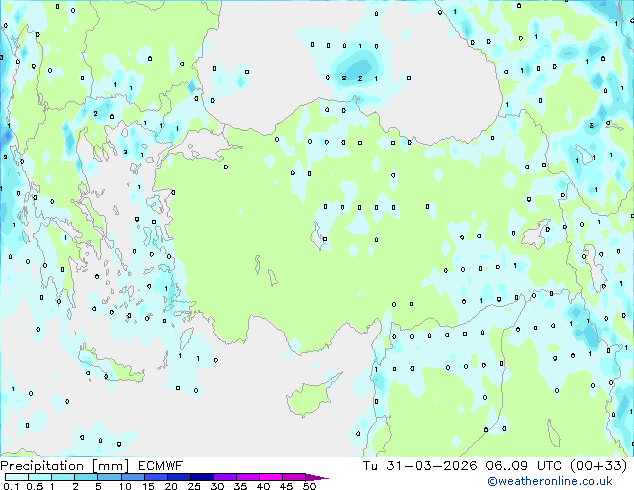Select the 2–5 mm legend swatch

[x=86, y=477]
